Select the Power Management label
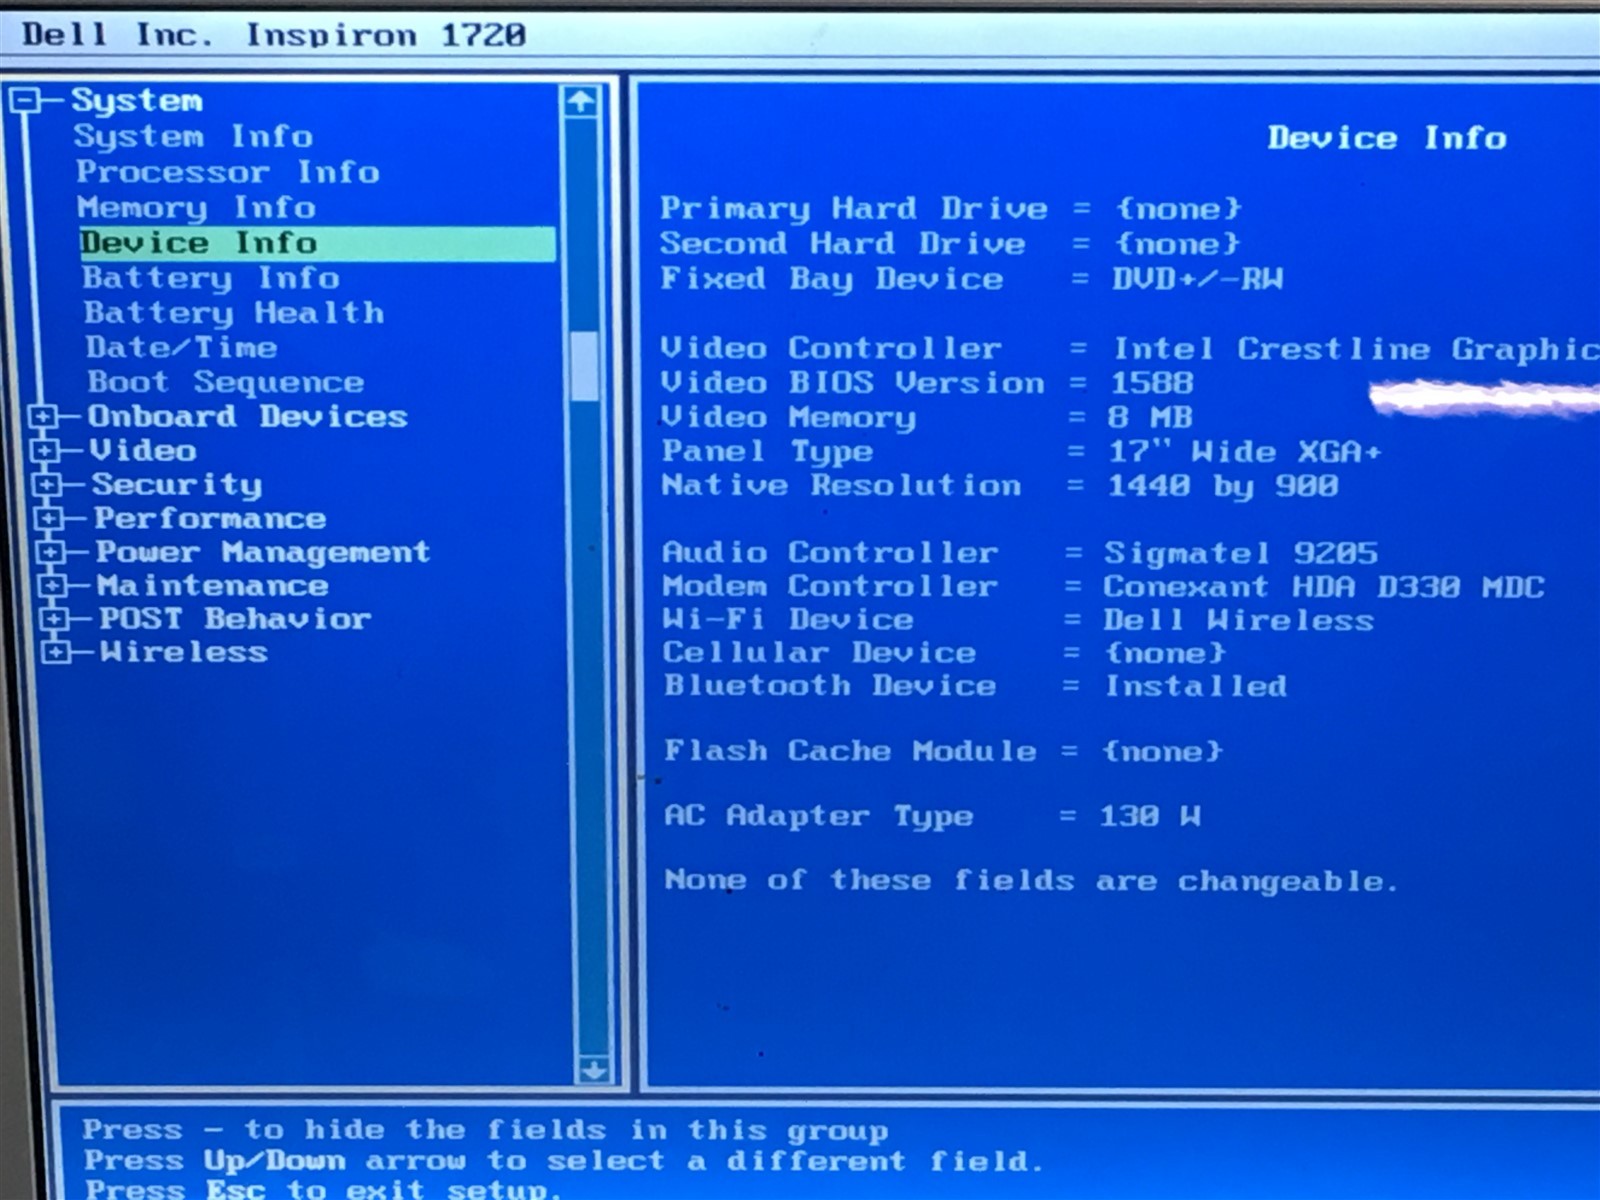 pyautogui.click(x=263, y=552)
